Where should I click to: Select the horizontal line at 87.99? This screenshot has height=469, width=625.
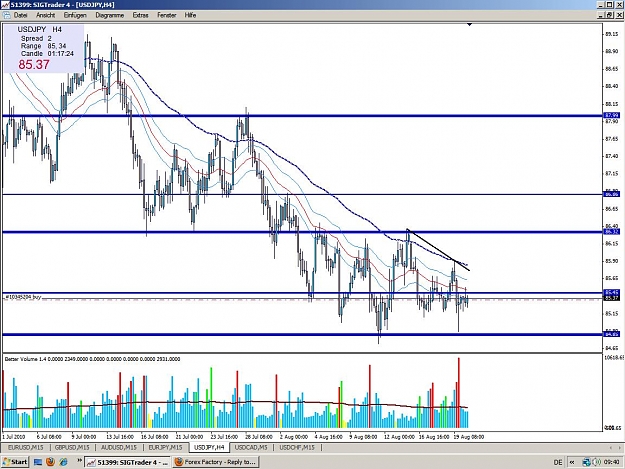click(x=303, y=116)
